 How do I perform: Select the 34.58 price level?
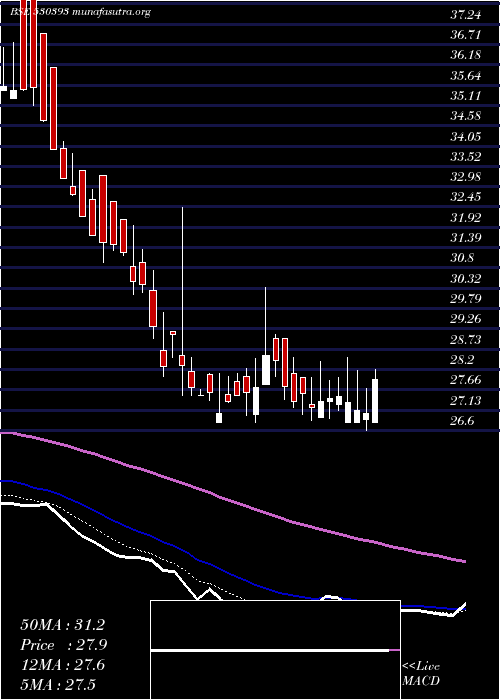click(465, 117)
